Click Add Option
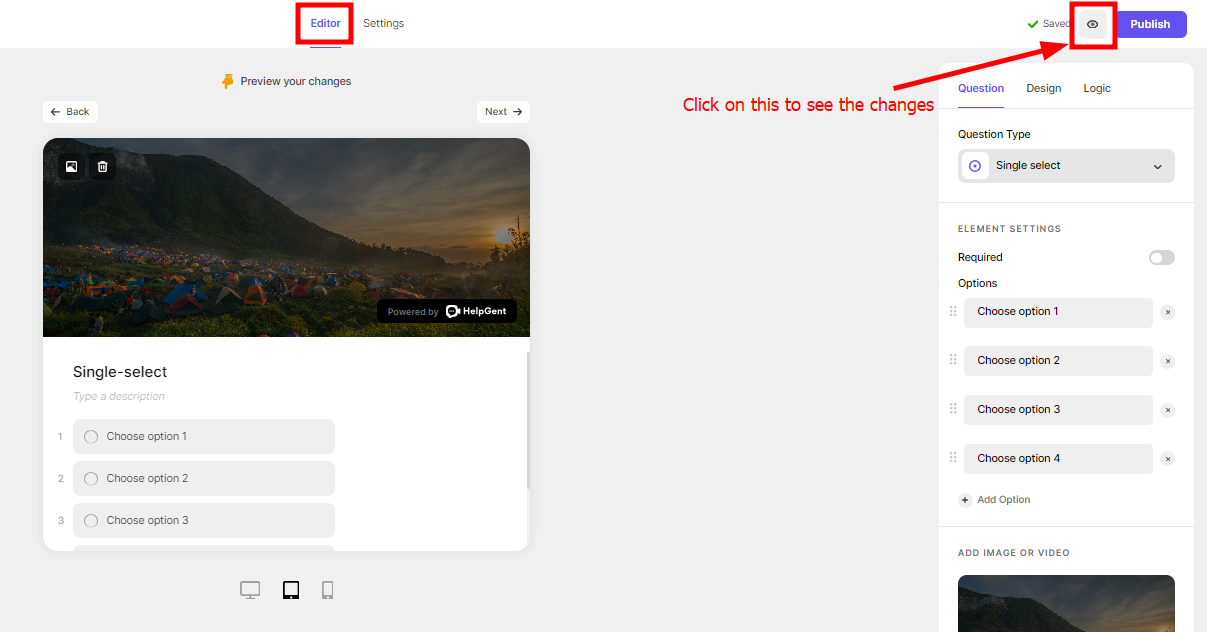 [994, 500]
